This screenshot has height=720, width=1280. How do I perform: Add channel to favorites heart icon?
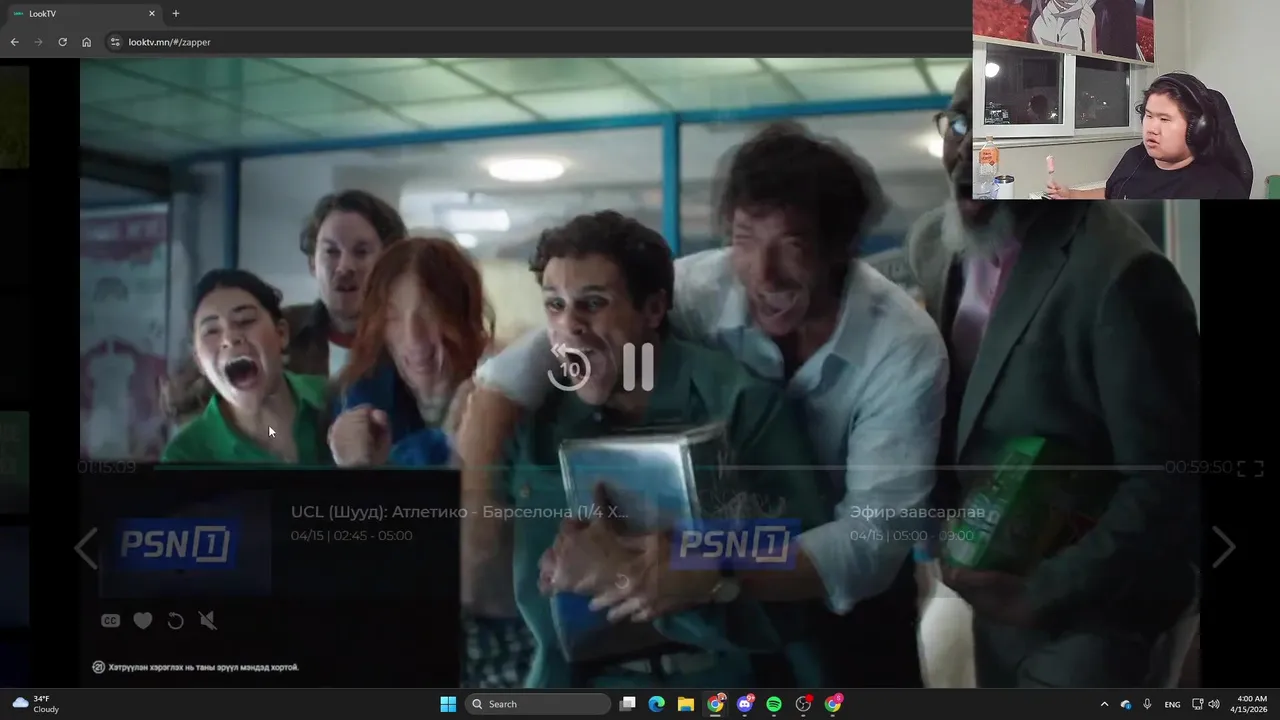pos(143,621)
